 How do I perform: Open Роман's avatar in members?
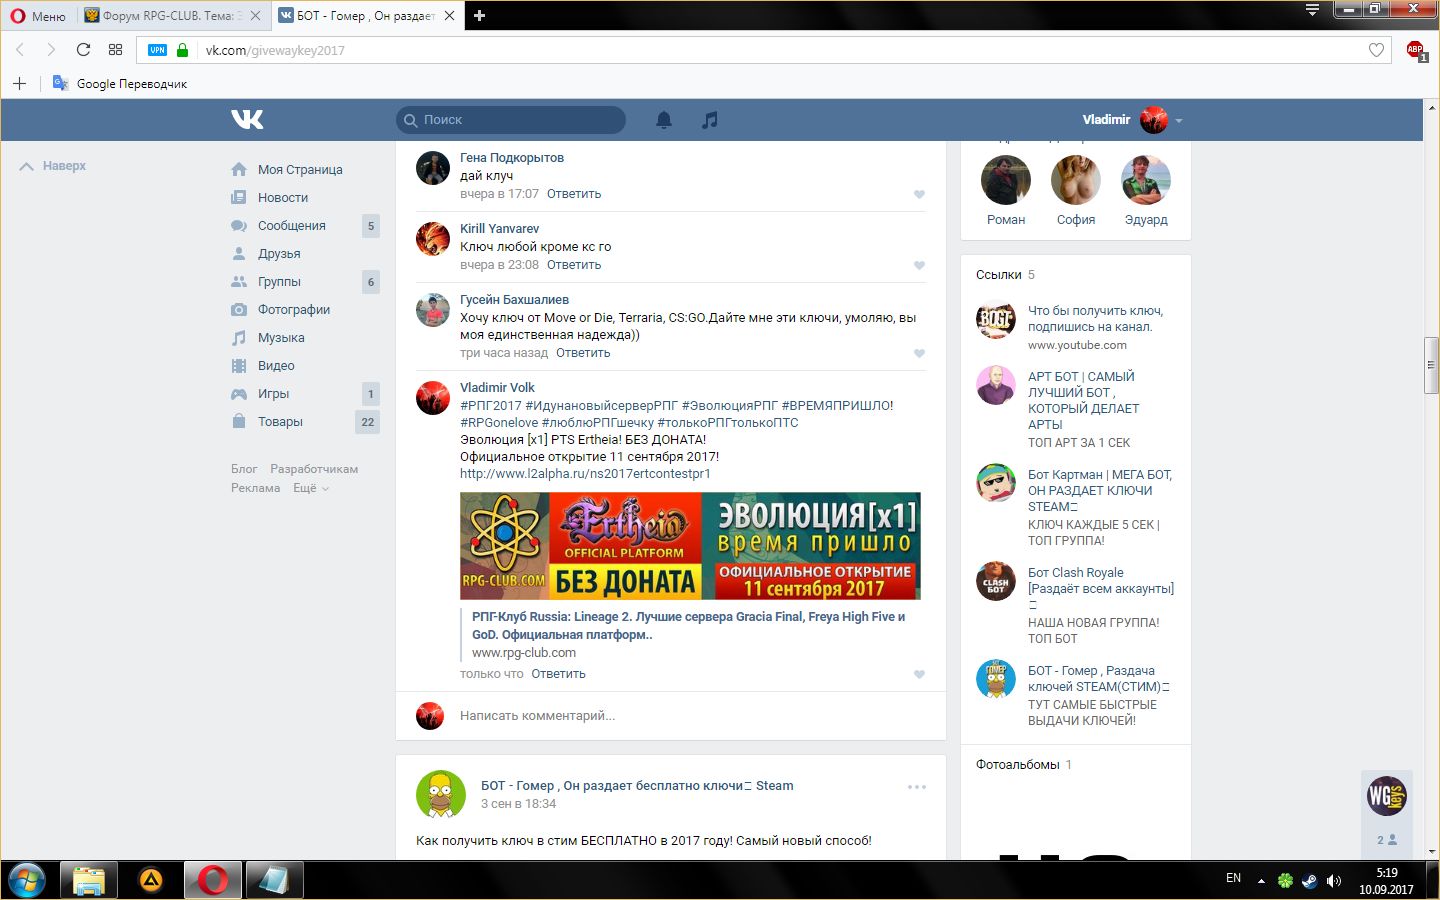tap(1006, 180)
